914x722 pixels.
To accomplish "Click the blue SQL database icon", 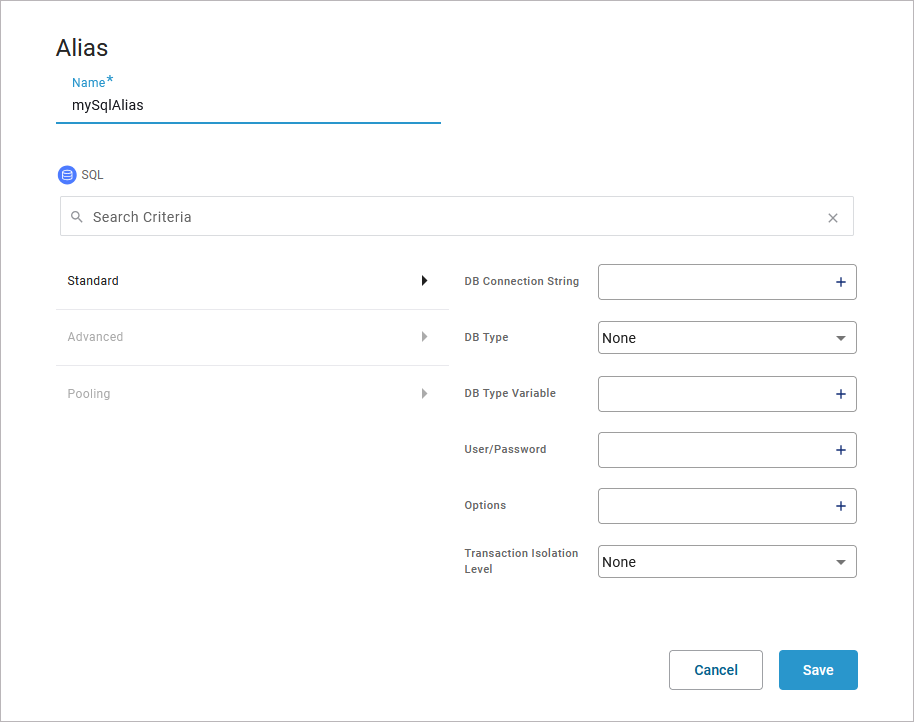I will click(x=67, y=175).
